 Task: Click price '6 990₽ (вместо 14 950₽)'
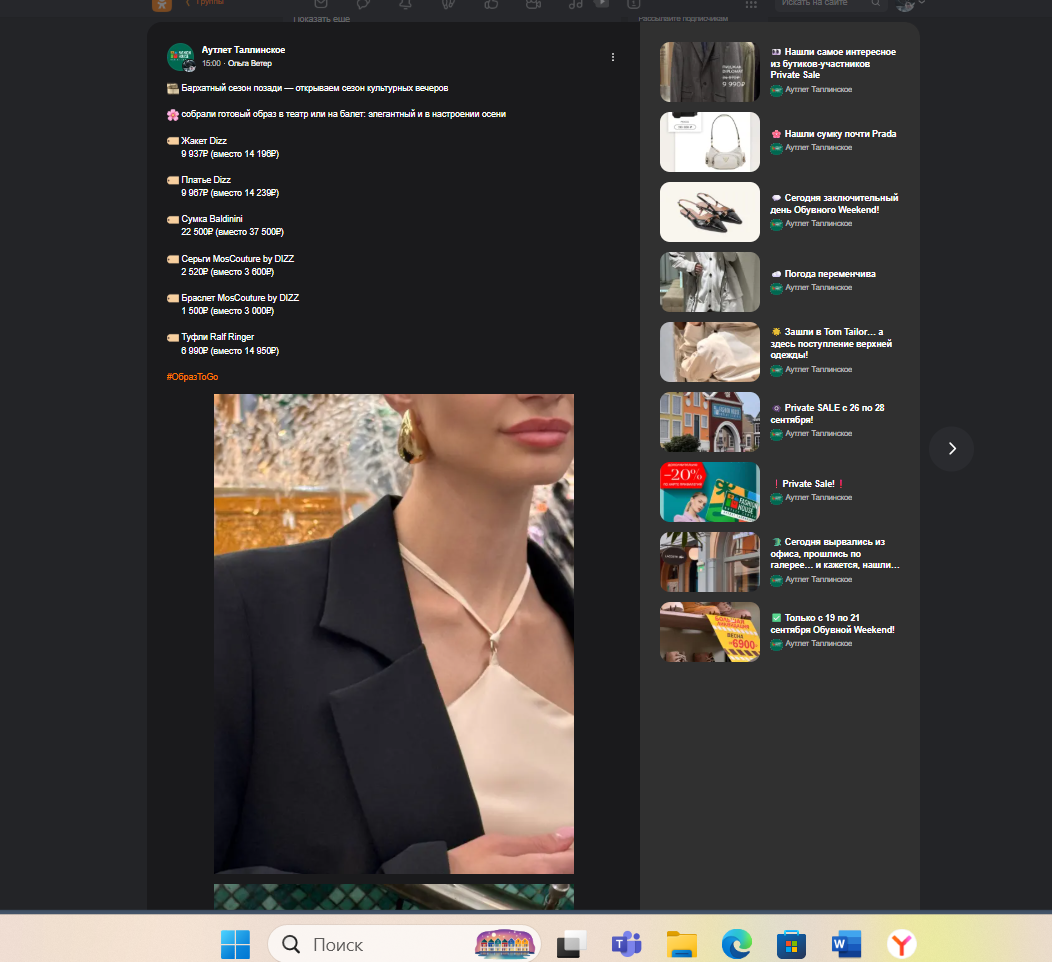230,351
